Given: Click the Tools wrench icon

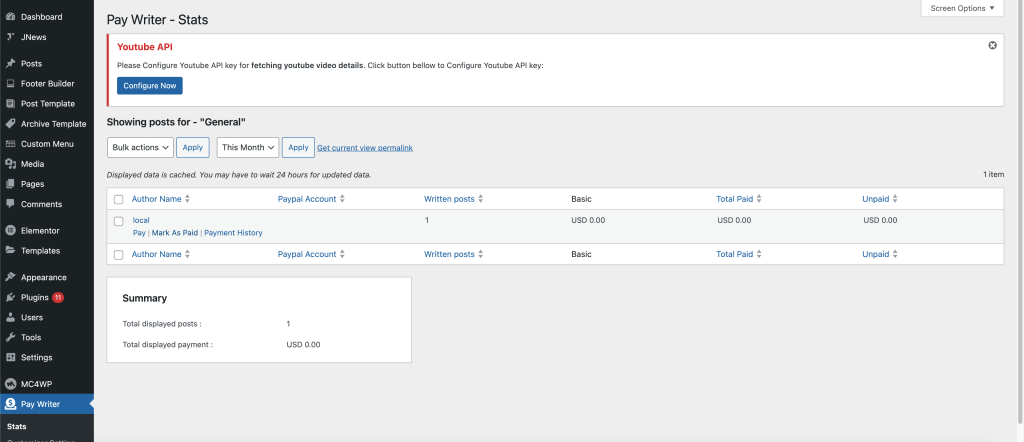Looking at the screenshot, I should (x=10, y=338).
